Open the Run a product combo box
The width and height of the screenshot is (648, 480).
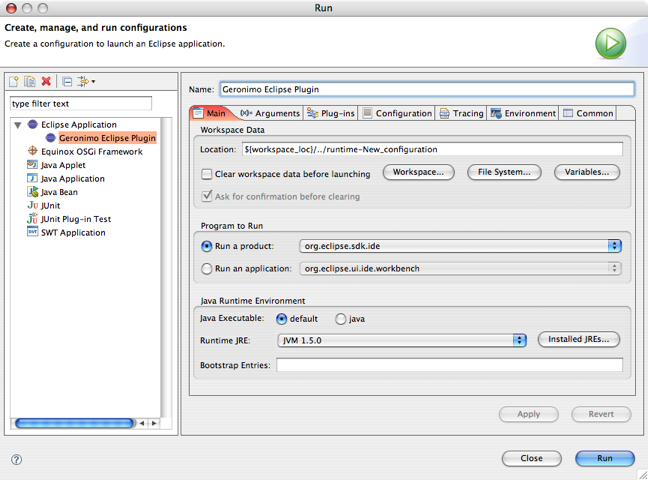[x=460, y=246]
